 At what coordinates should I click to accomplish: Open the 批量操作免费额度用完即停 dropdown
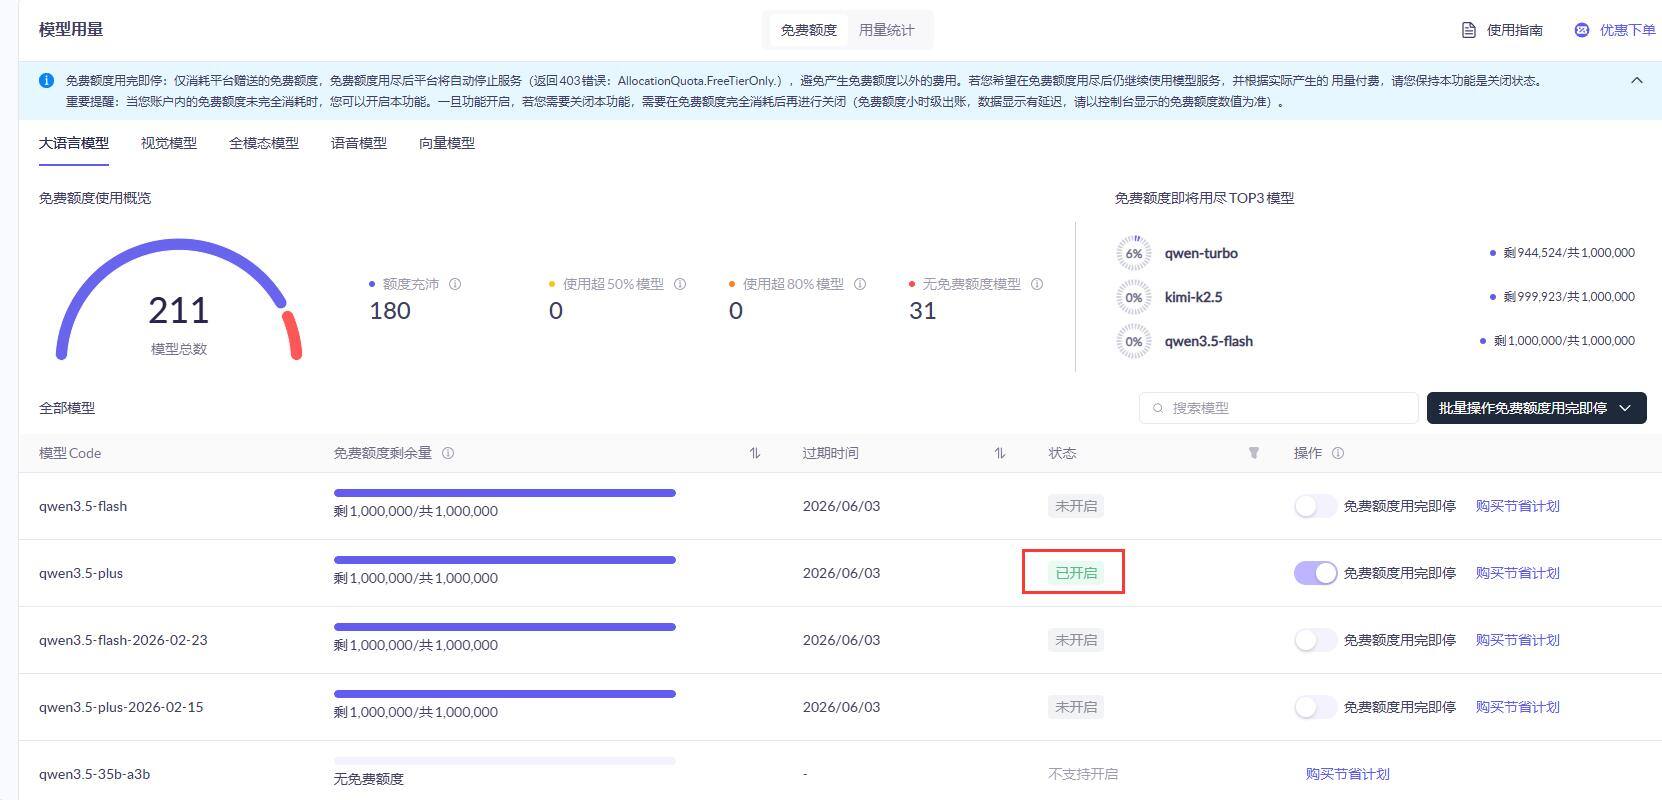pyautogui.click(x=1535, y=408)
